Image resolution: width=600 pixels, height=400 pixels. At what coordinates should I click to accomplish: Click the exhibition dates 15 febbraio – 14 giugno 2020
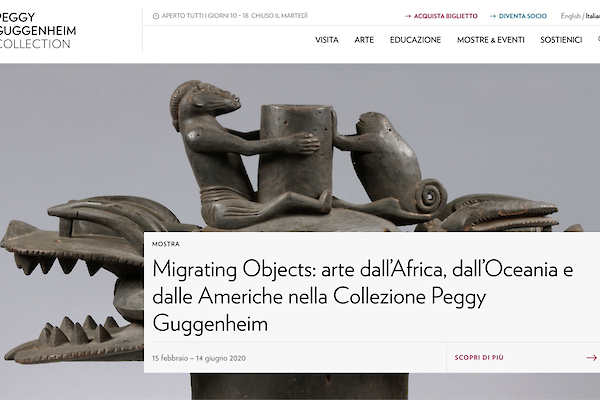(199, 358)
